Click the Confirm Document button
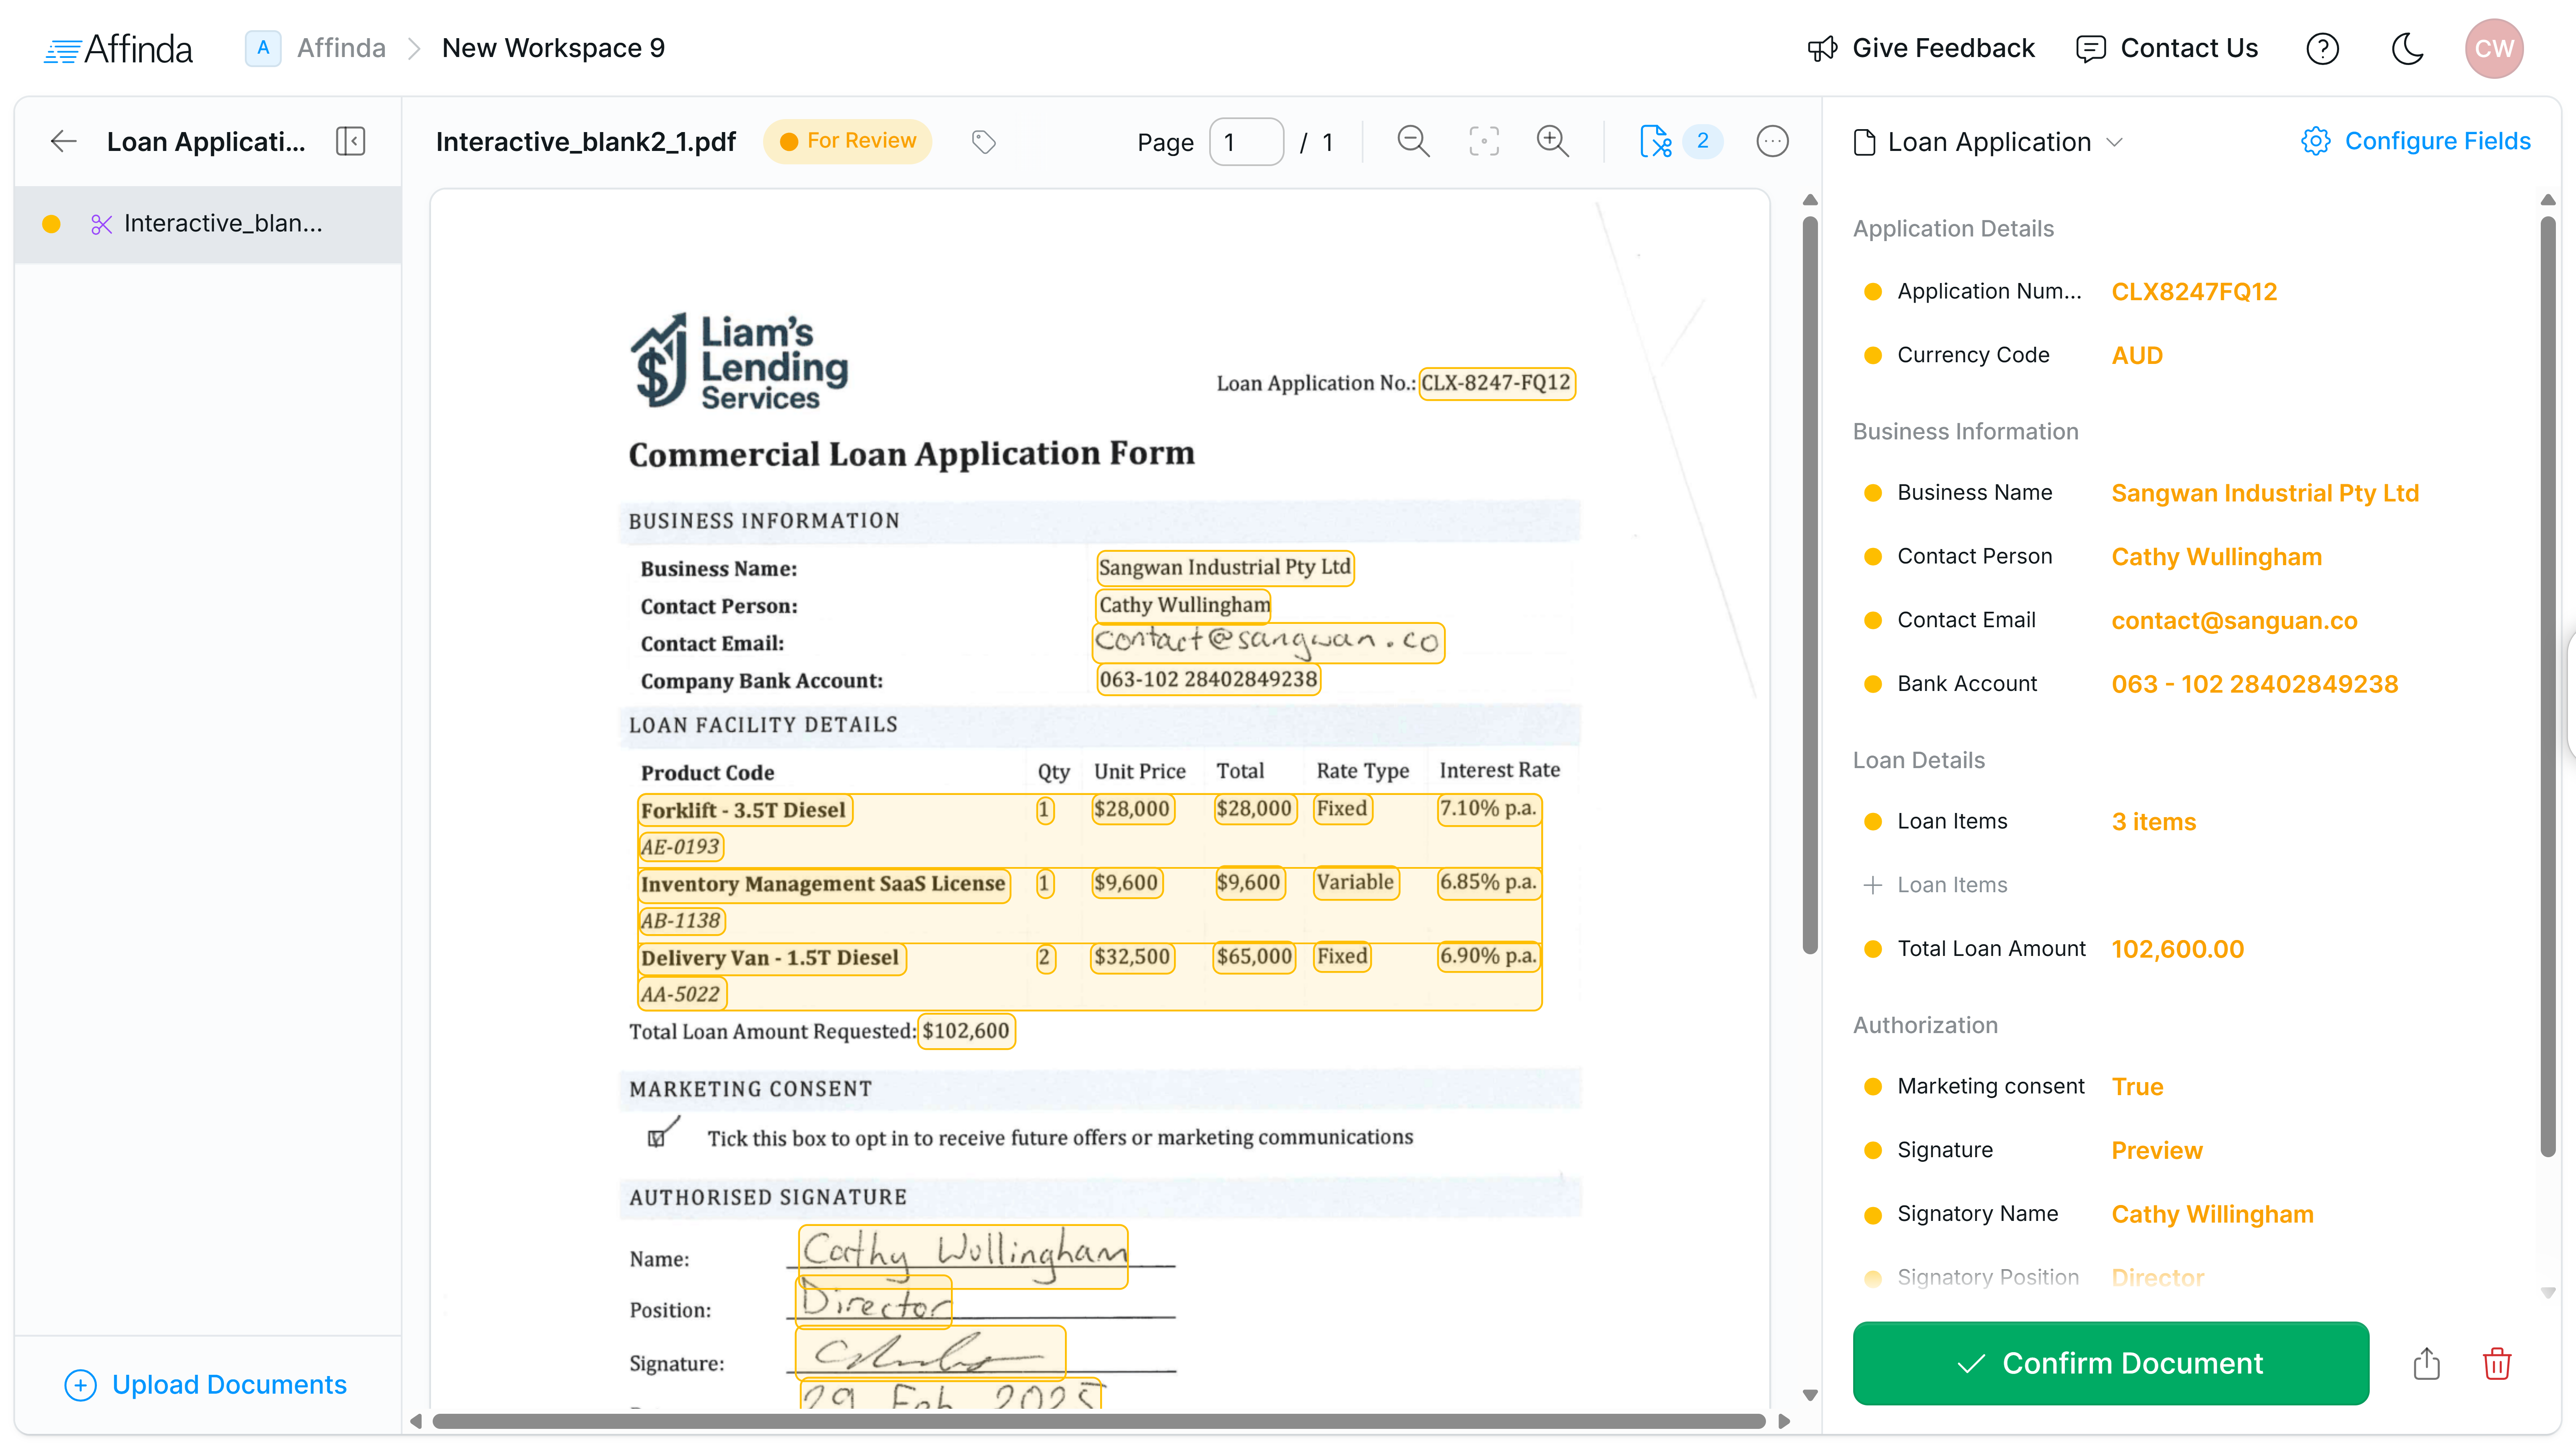The width and height of the screenshot is (2576, 1449). [2110, 1363]
